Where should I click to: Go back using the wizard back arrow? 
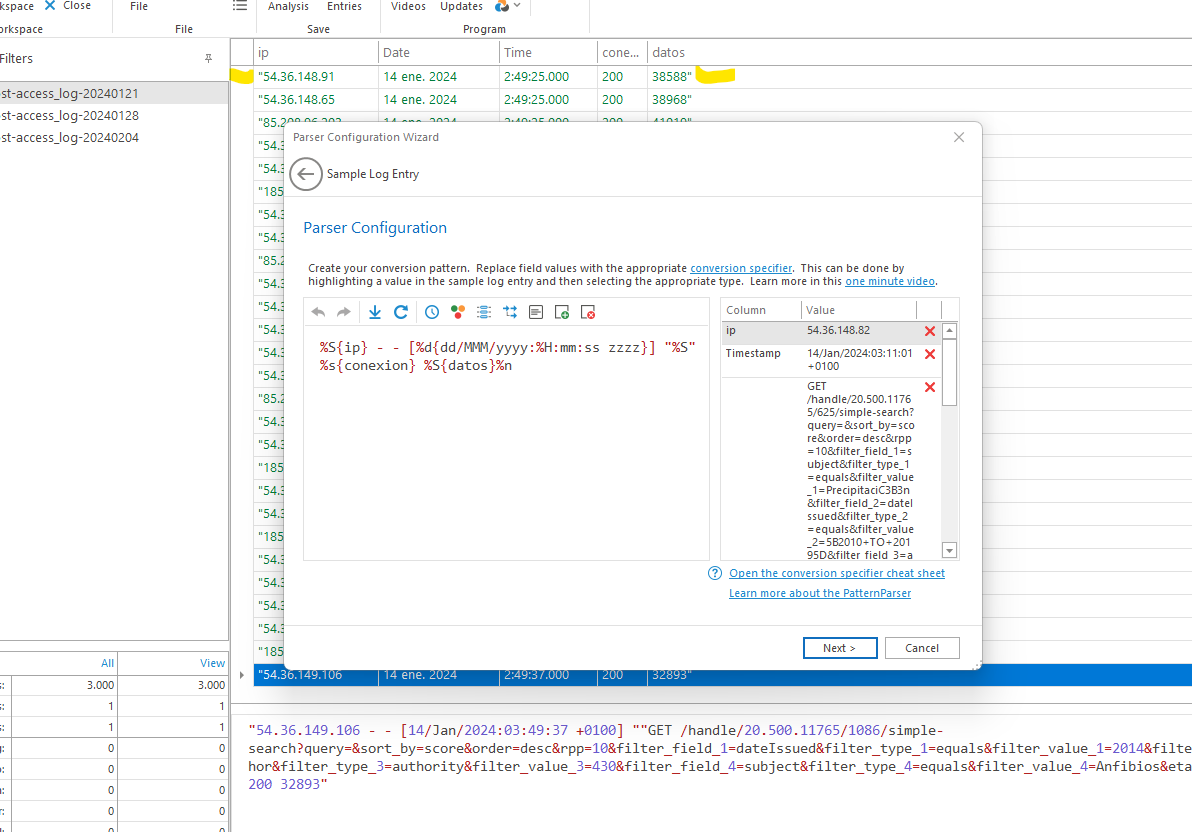pyautogui.click(x=306, y=174)
